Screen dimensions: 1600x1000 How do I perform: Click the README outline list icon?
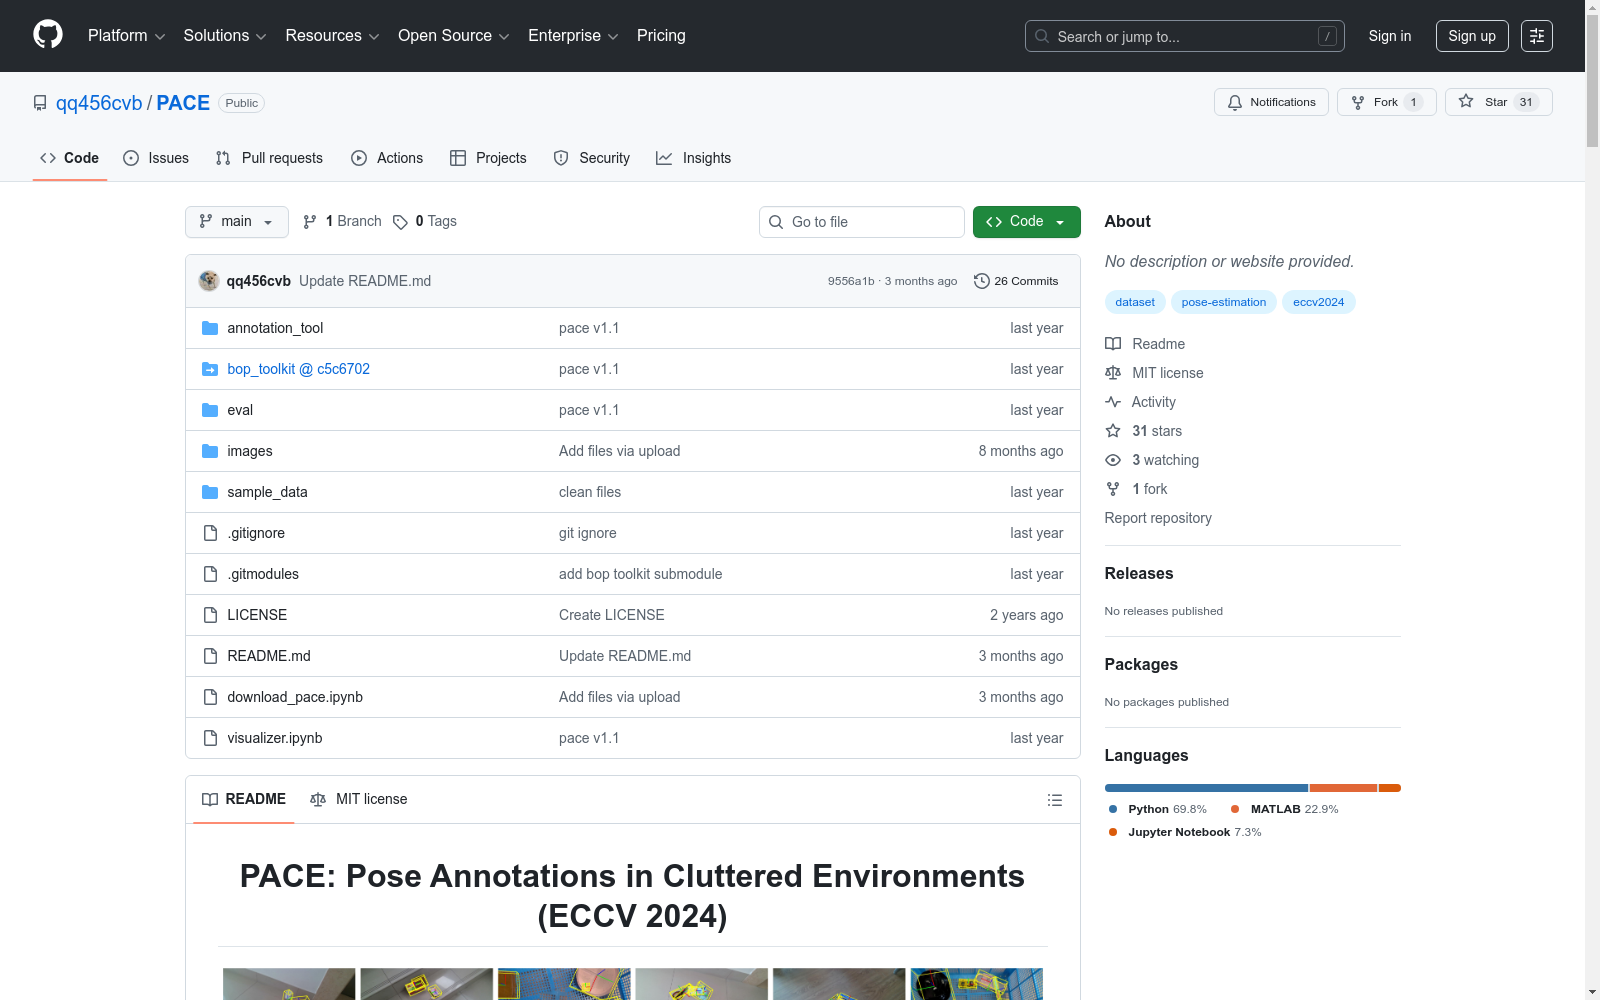coord(1054,800)
